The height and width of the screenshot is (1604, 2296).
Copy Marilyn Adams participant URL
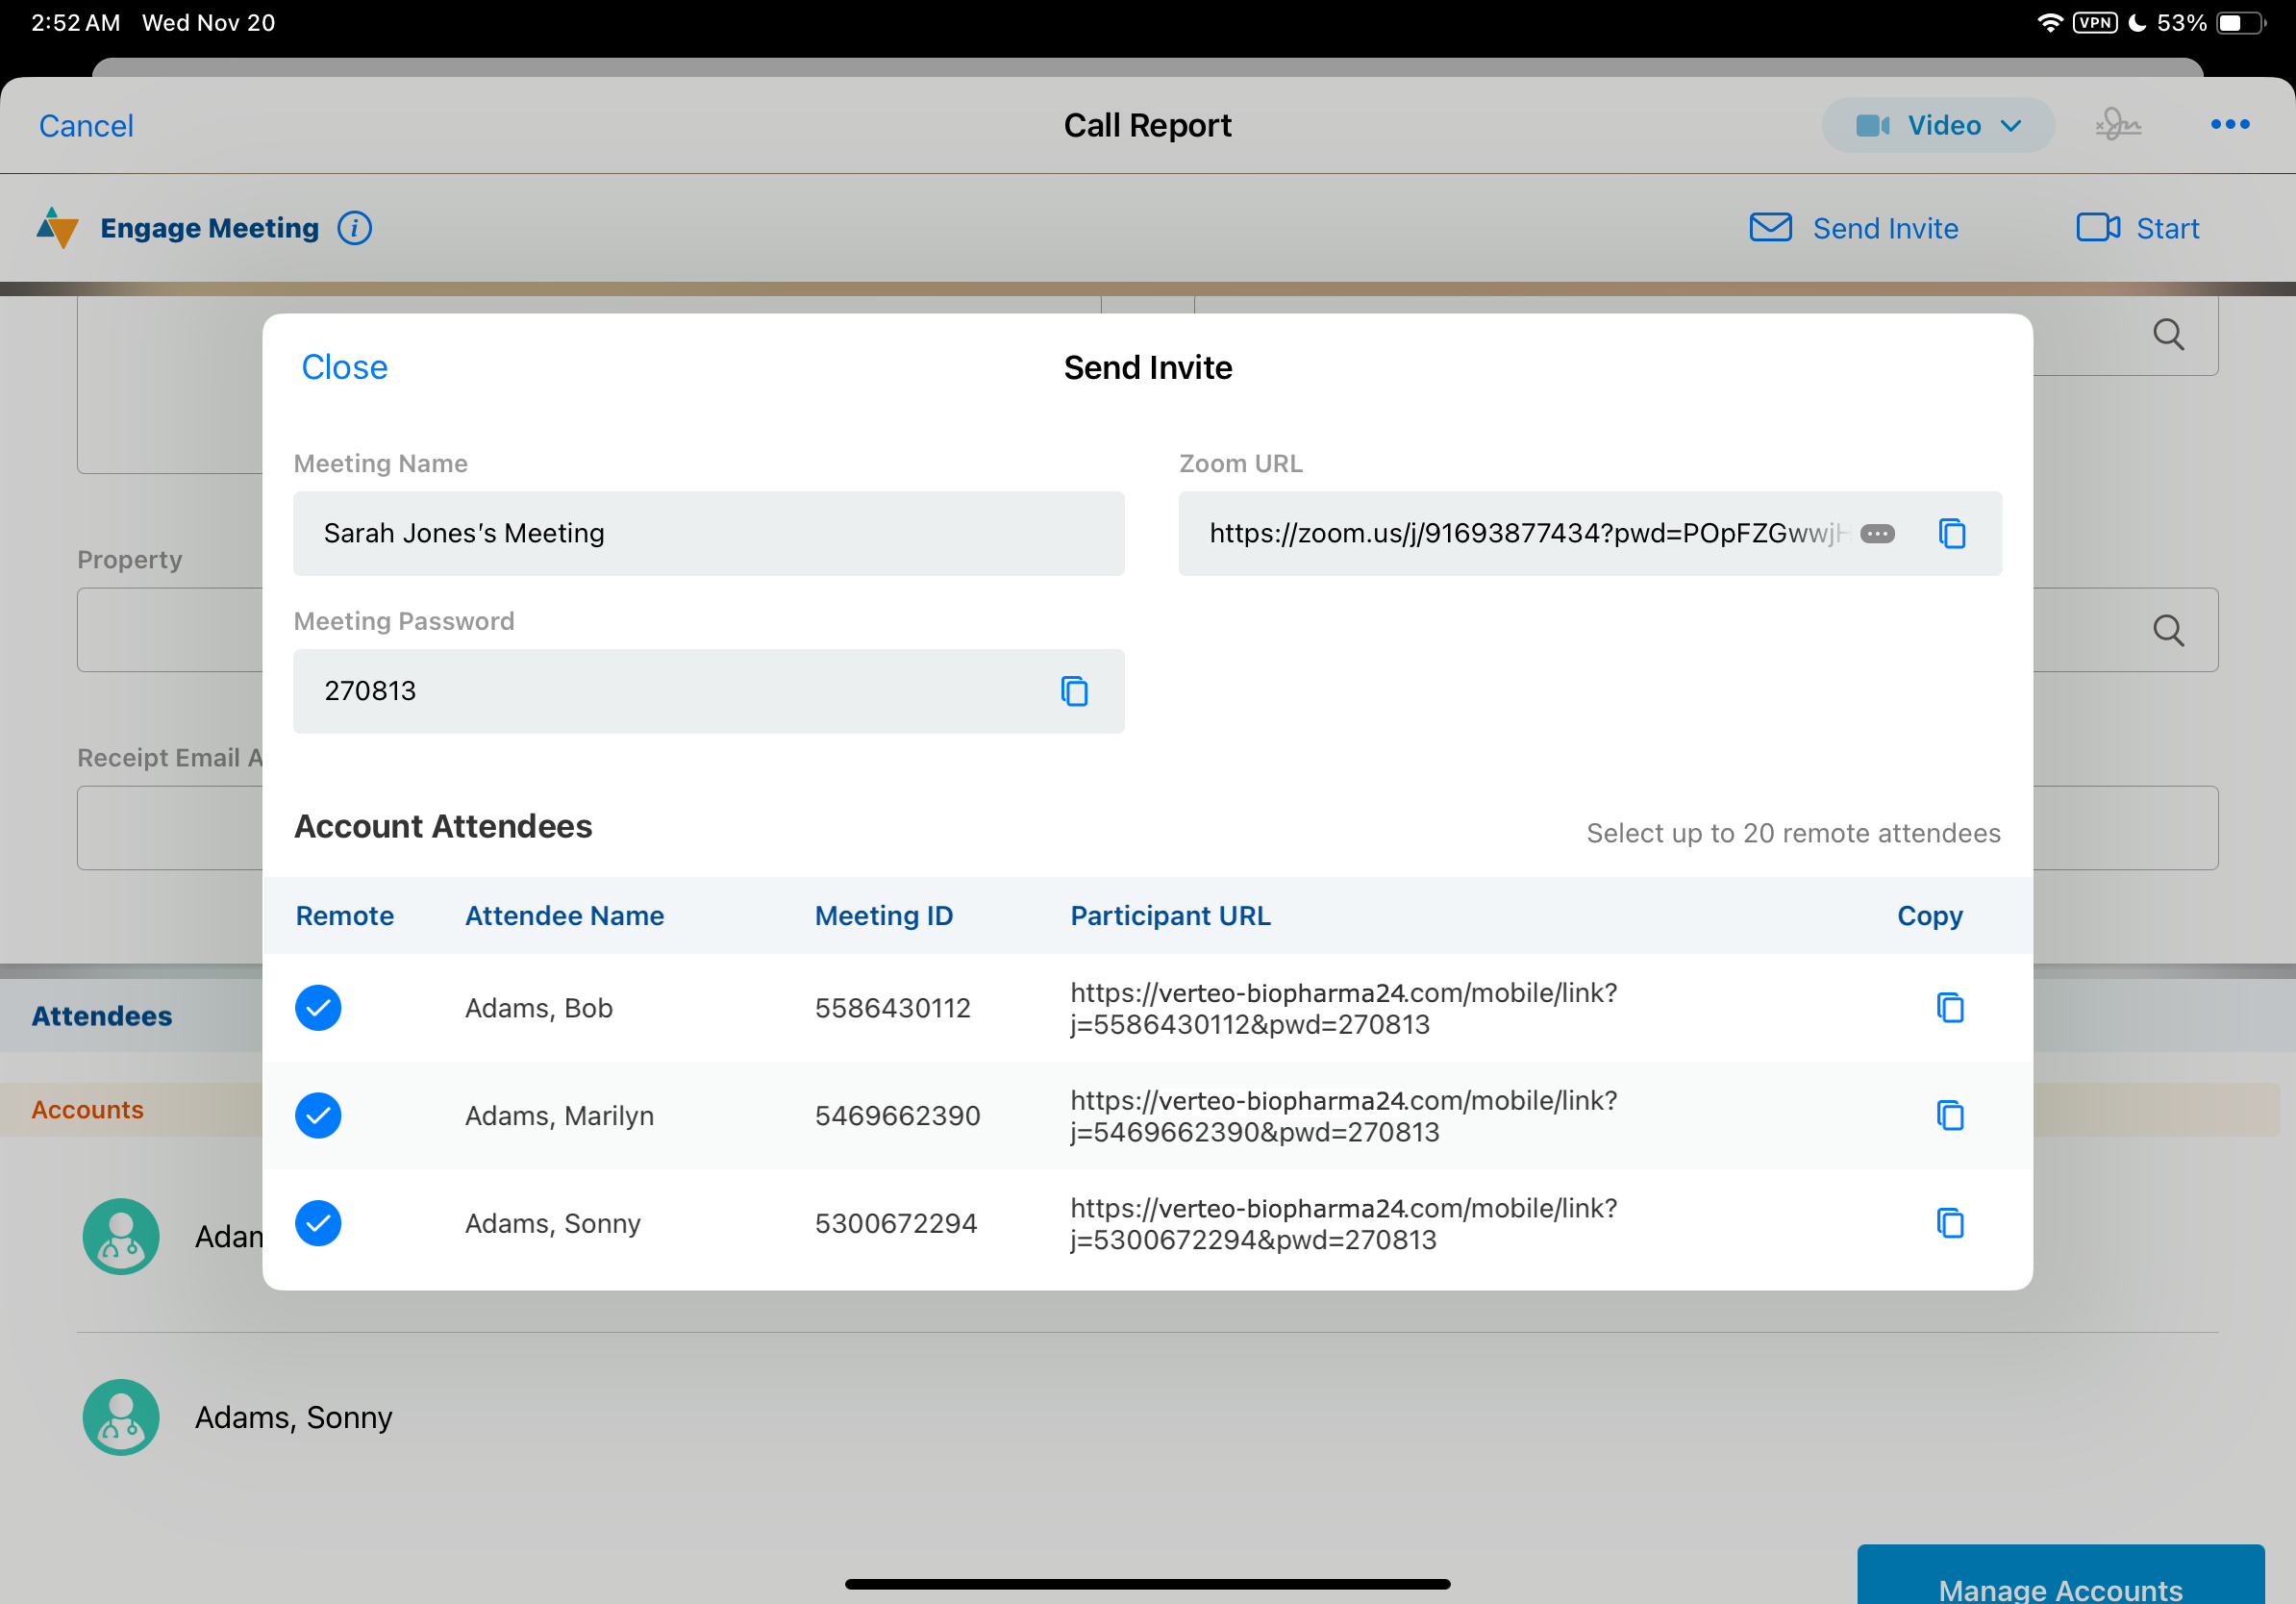1949,1115
